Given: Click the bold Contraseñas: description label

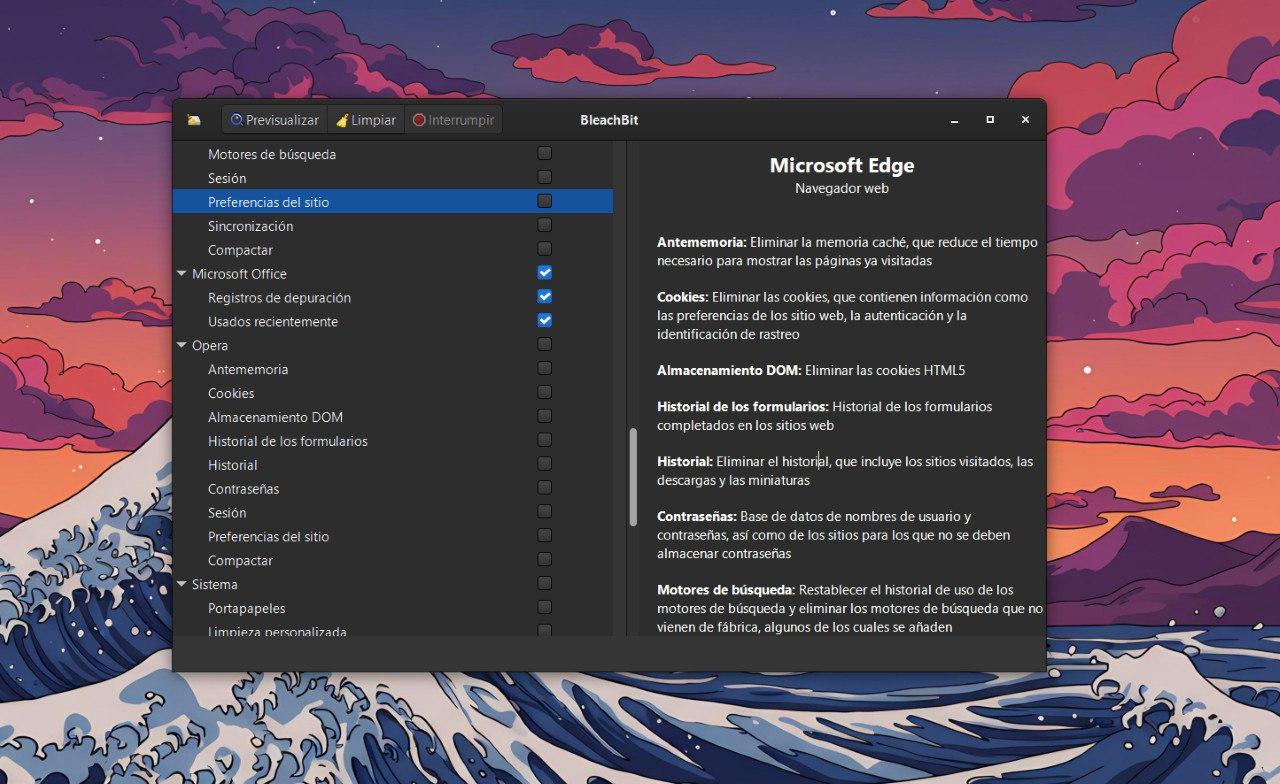Looking at the screenshot, I should (697, 516).
